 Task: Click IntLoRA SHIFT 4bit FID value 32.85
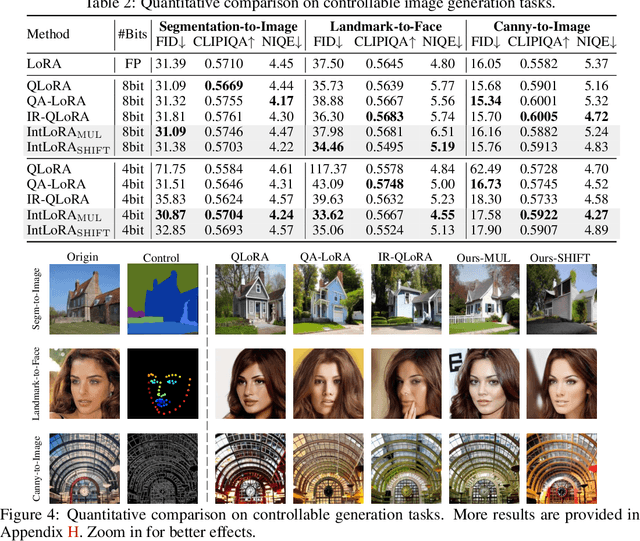[171, 230]
